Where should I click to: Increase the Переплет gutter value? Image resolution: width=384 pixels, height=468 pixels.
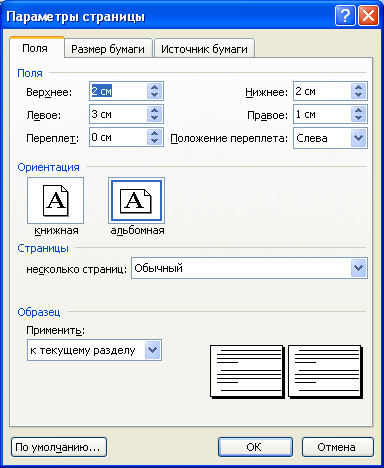pyautogui.click(x=154, y=133)
